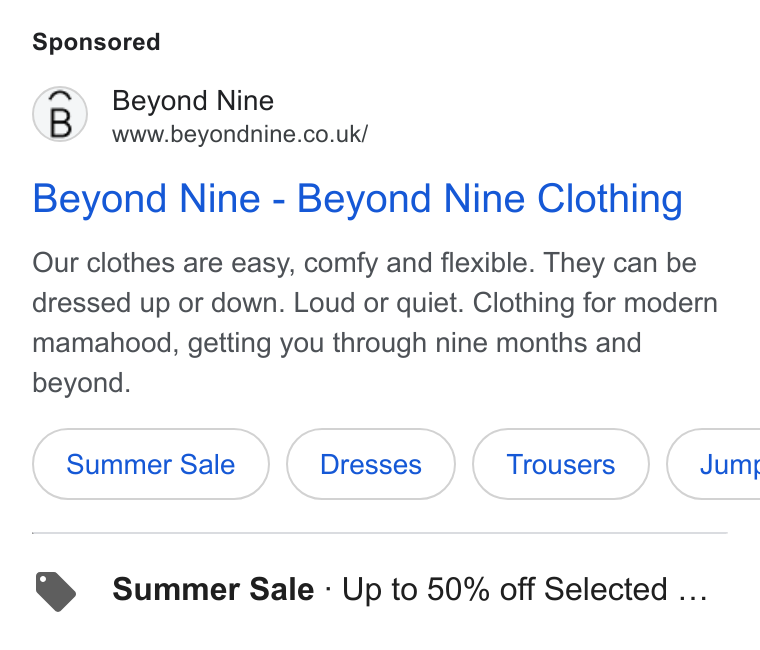Select the Trousers sitelink chip
The width and height of the screenshot is (760, 650).
pos(561,464)
